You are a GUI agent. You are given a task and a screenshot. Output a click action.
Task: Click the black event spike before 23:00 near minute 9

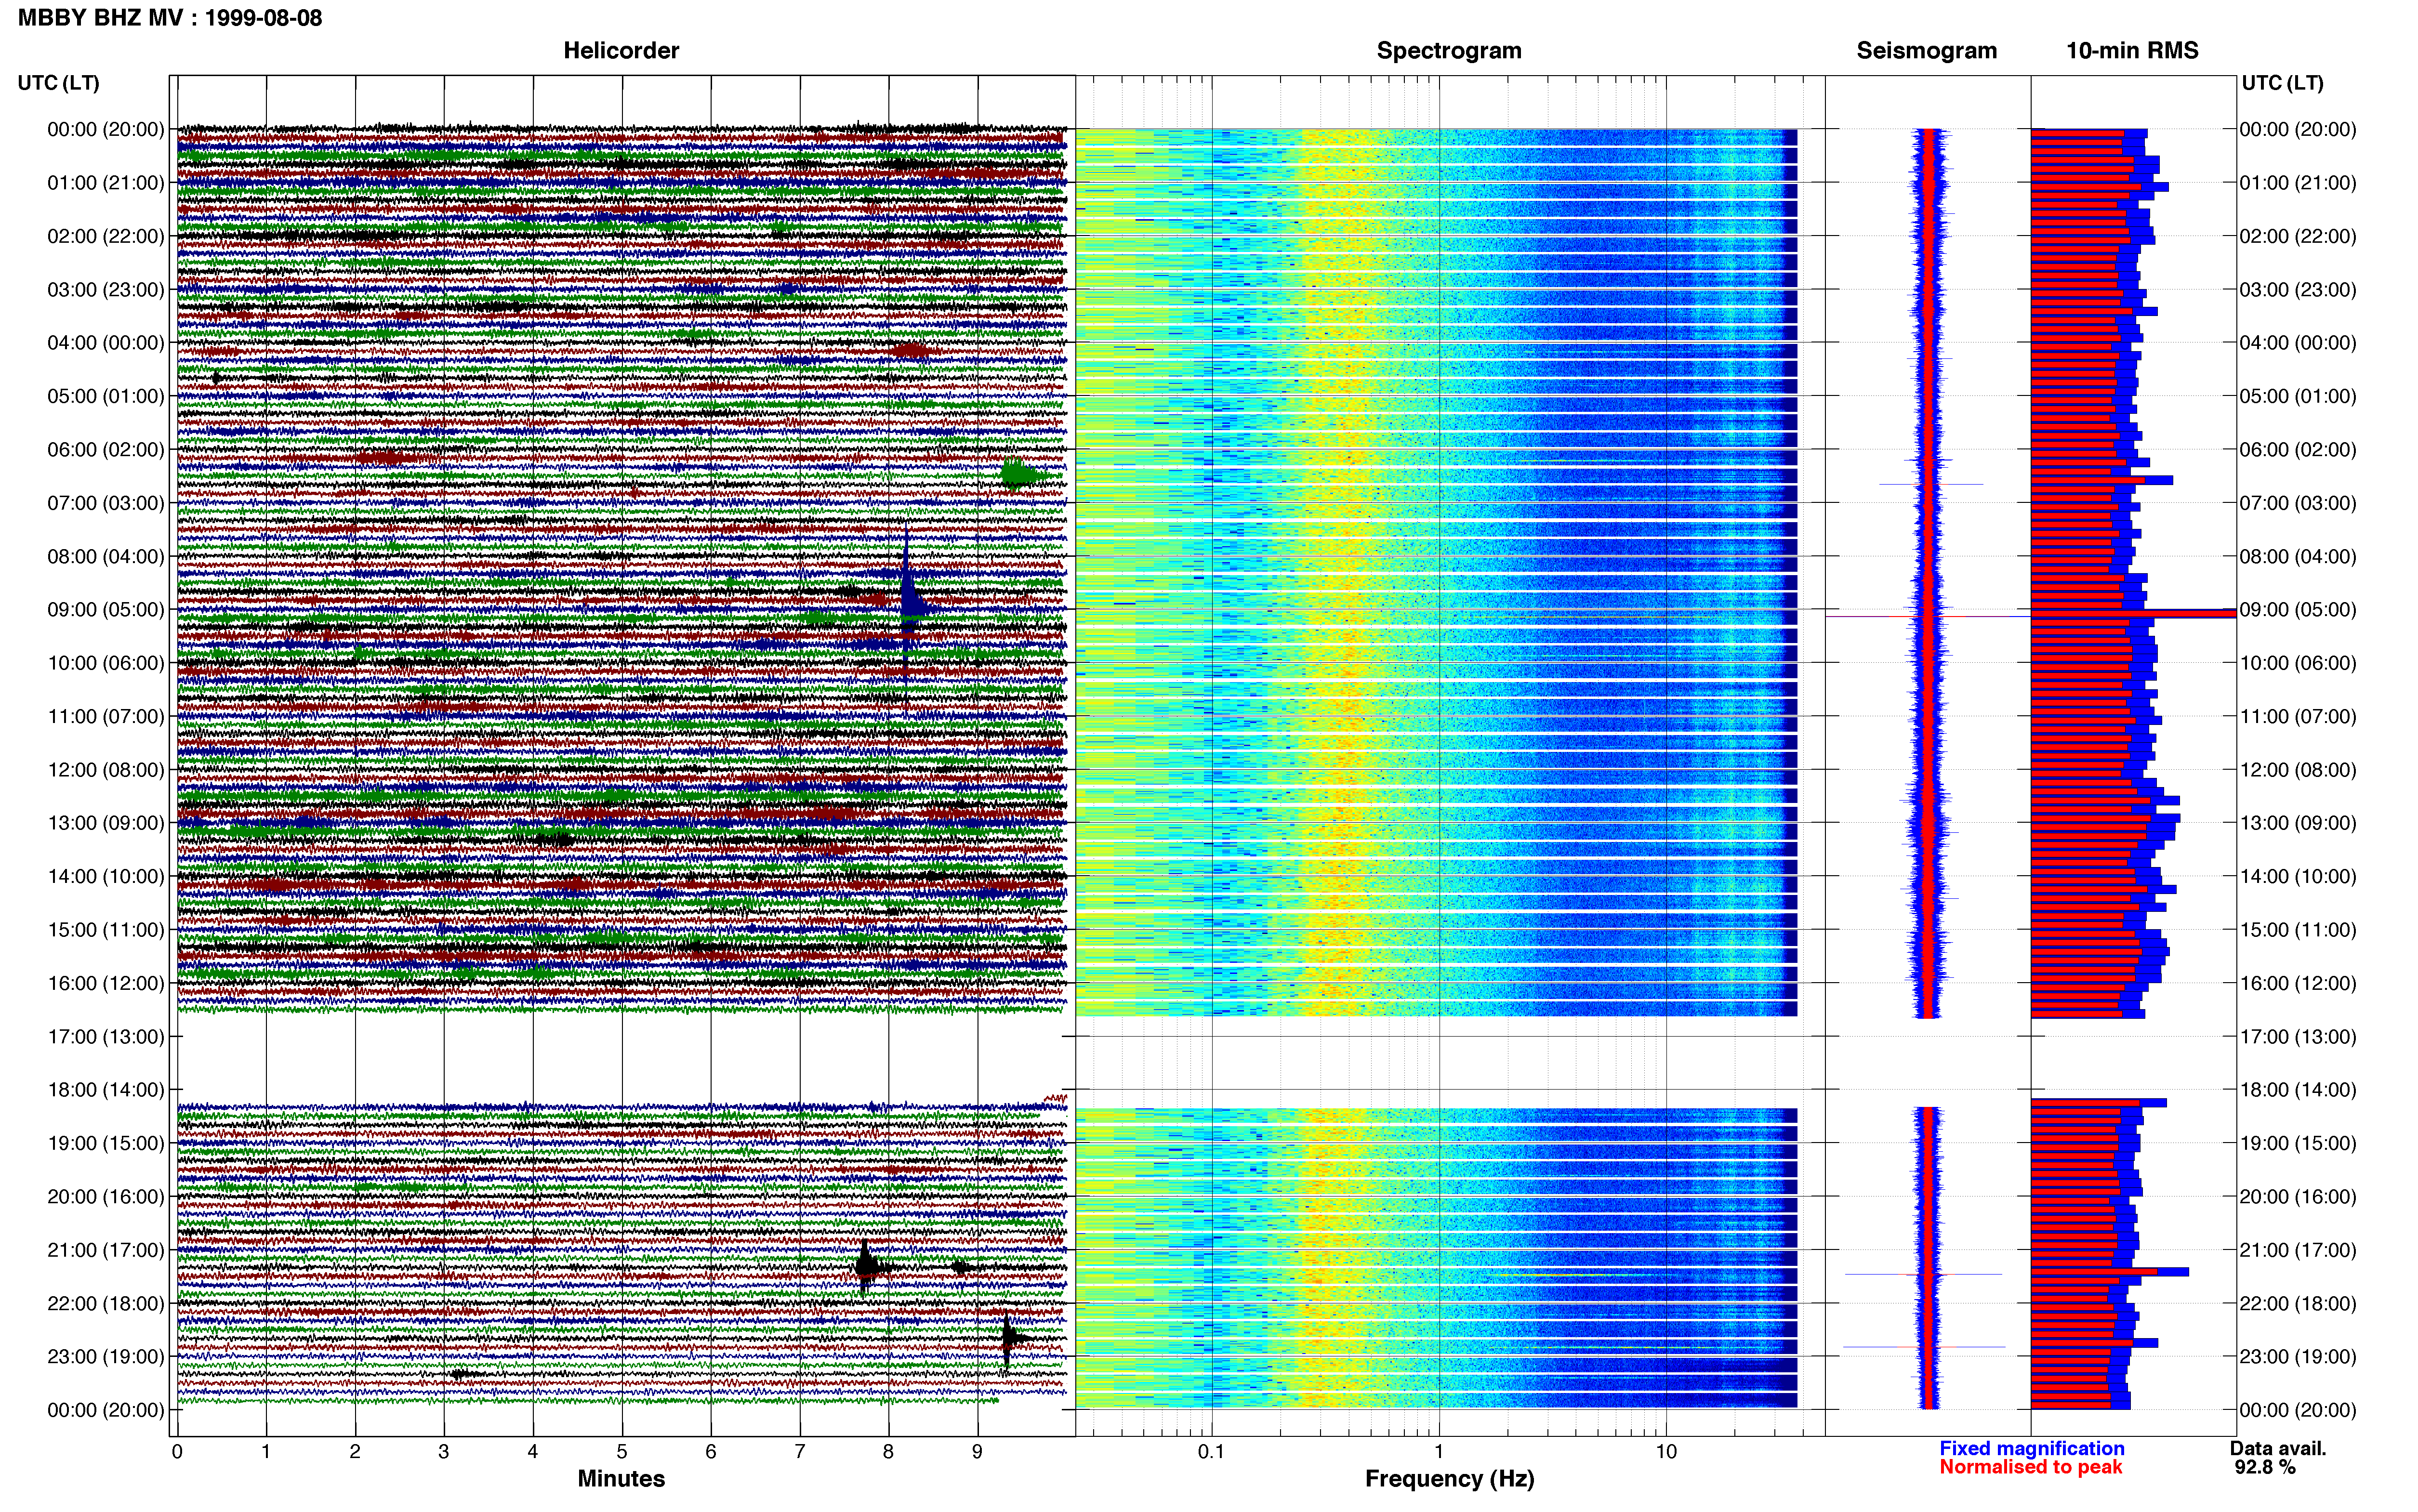click(x=1008, y=1338)
